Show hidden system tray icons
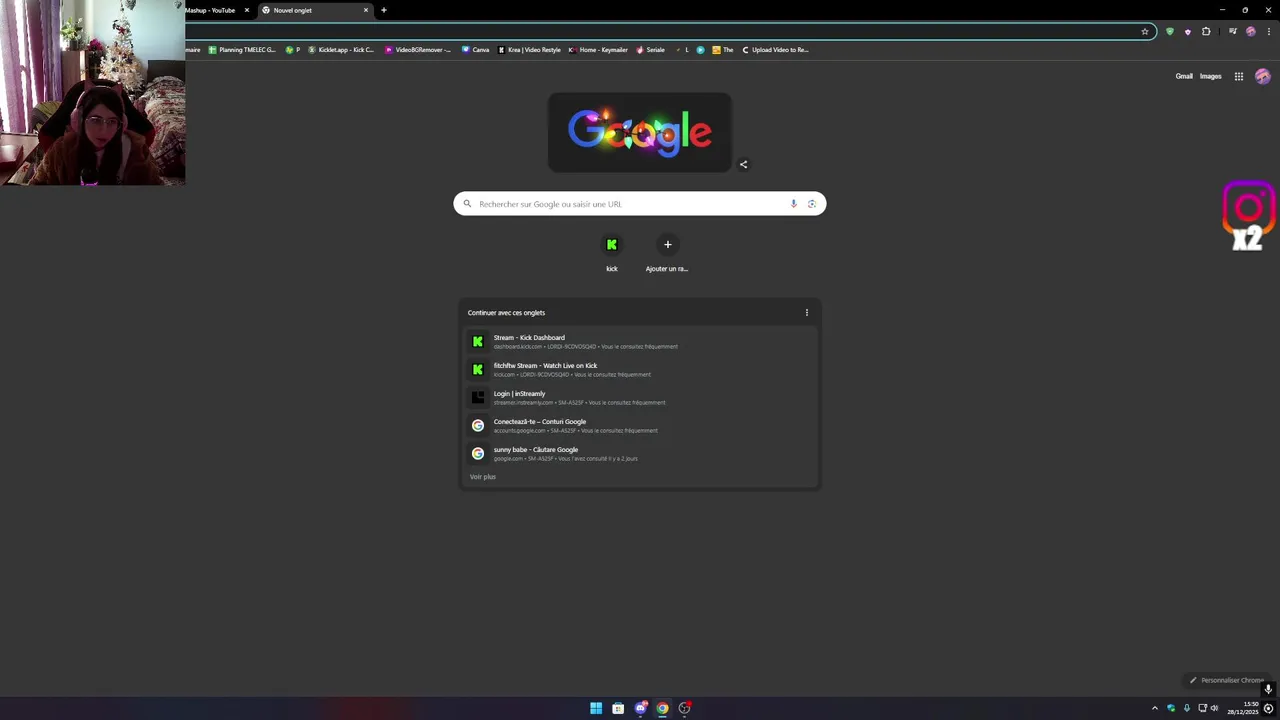 1155,708
